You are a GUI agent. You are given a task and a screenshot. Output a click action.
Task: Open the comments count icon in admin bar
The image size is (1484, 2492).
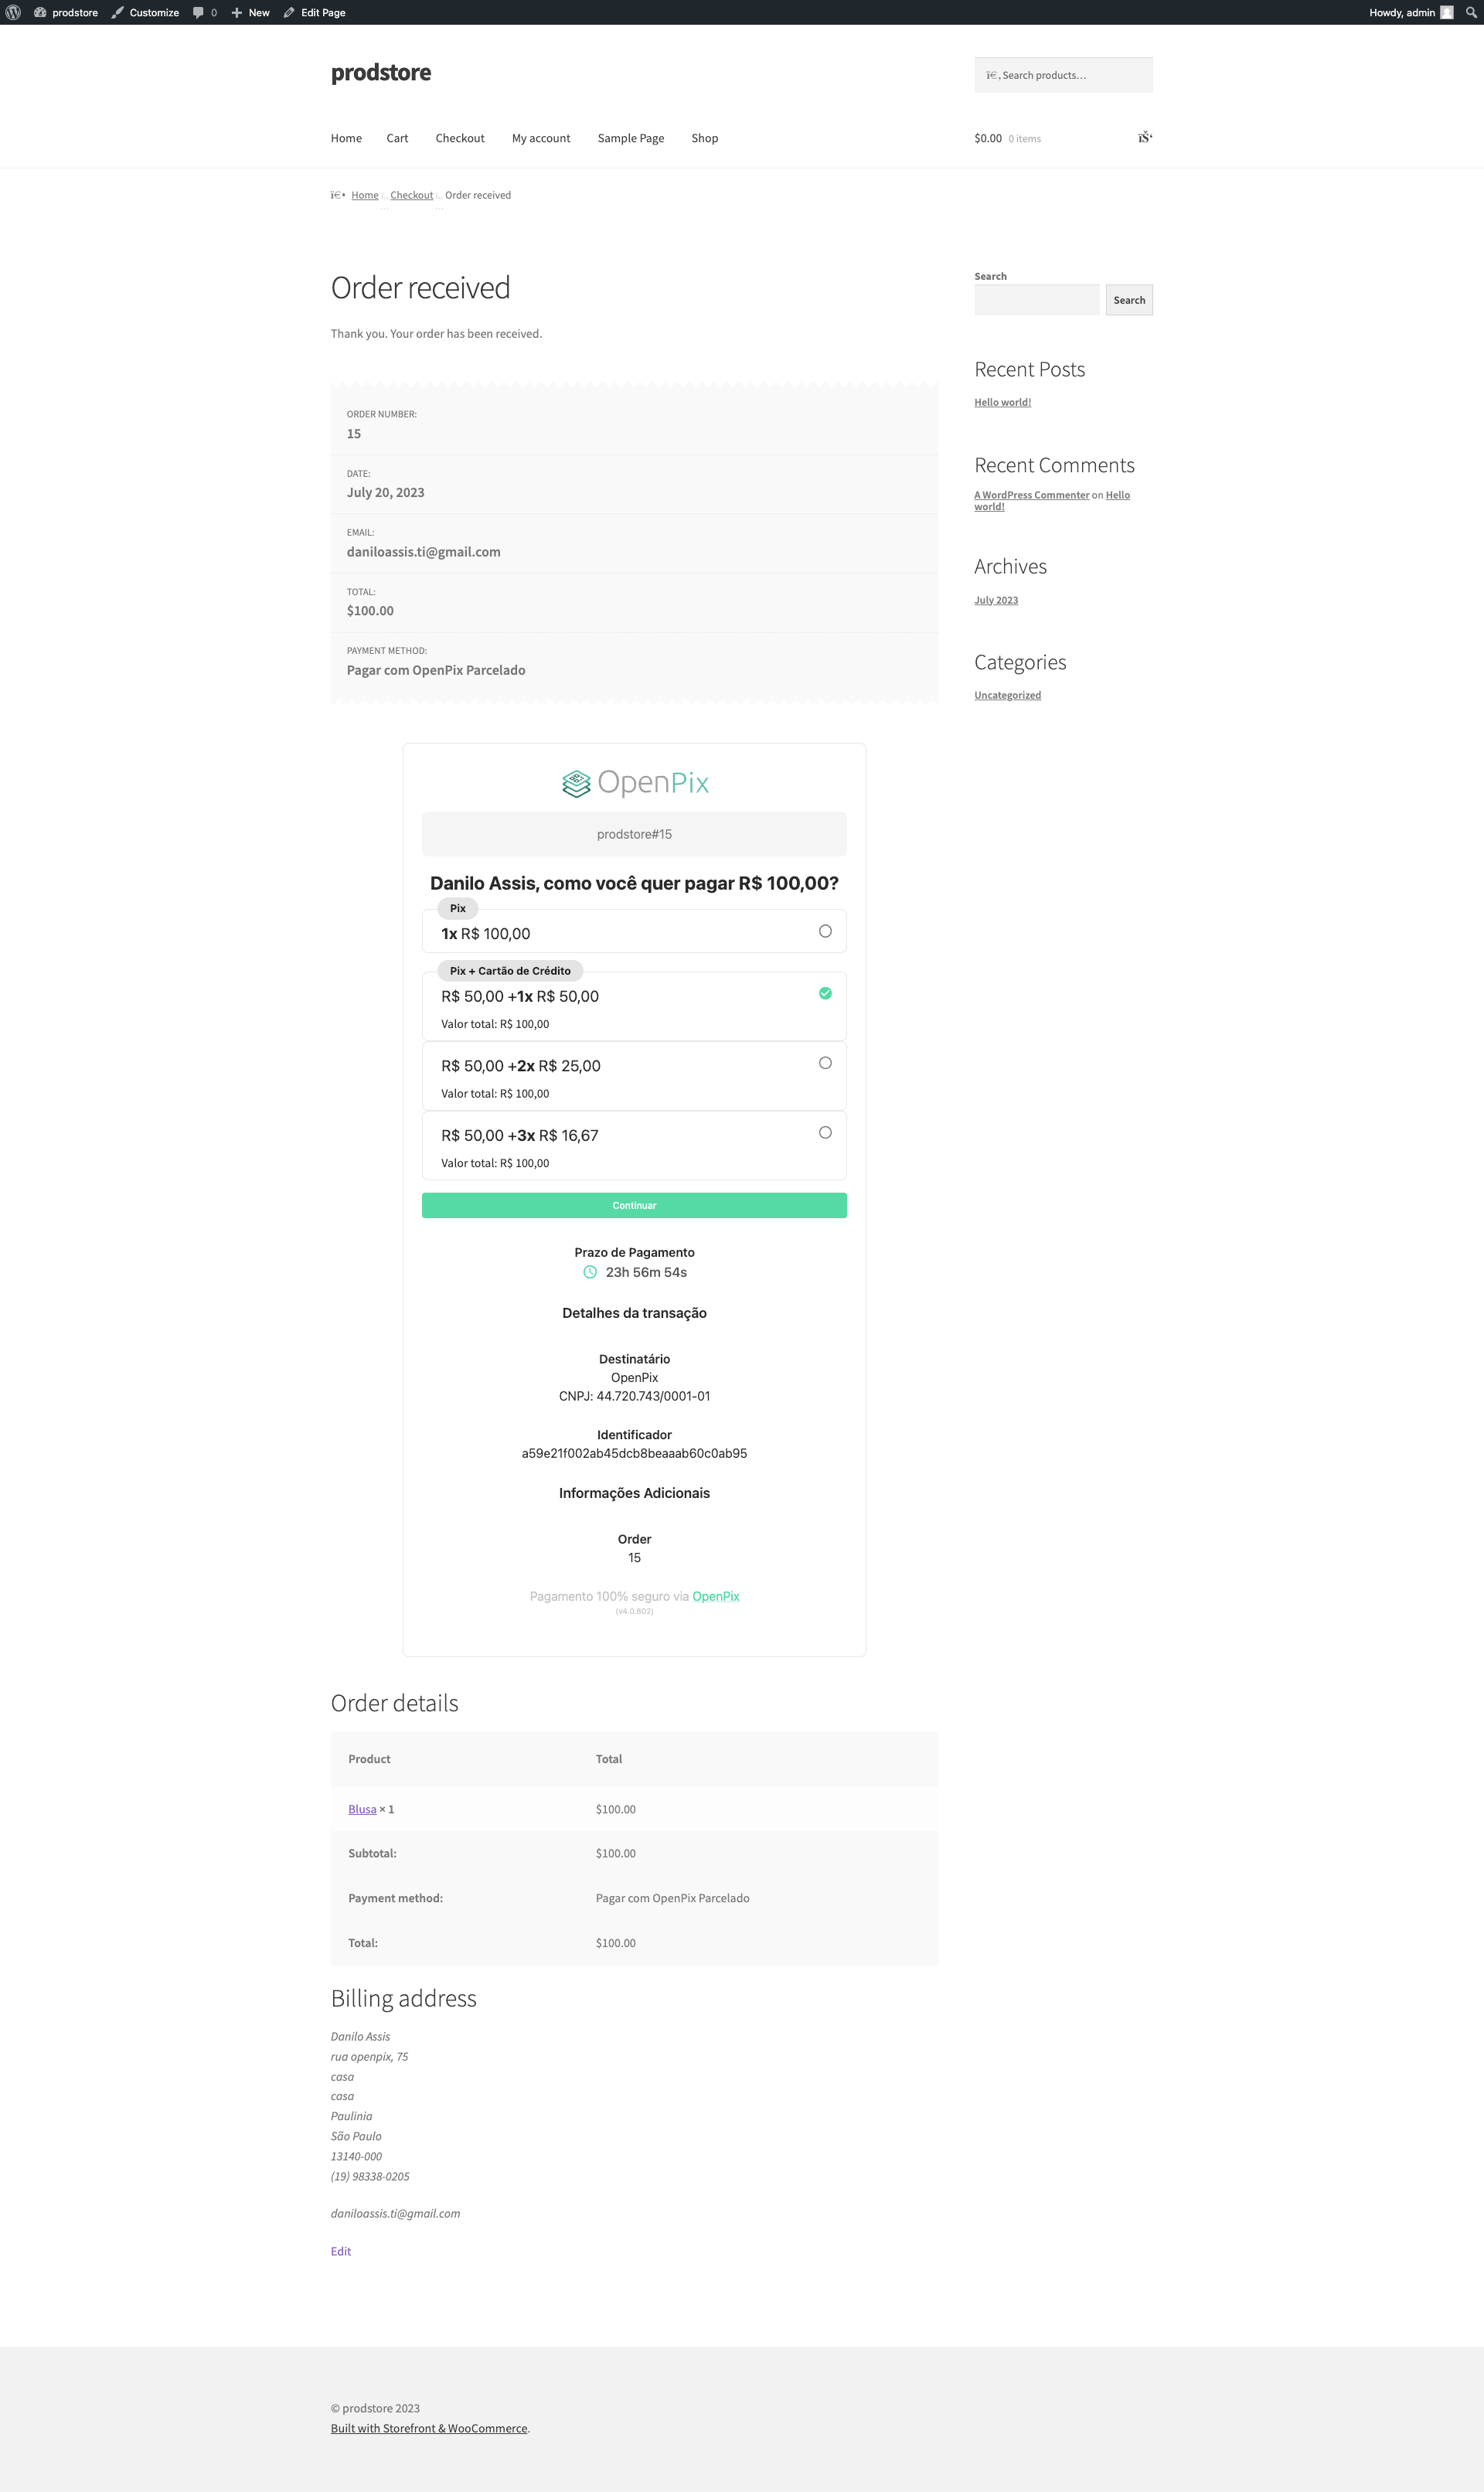click(x=197, y=12)
